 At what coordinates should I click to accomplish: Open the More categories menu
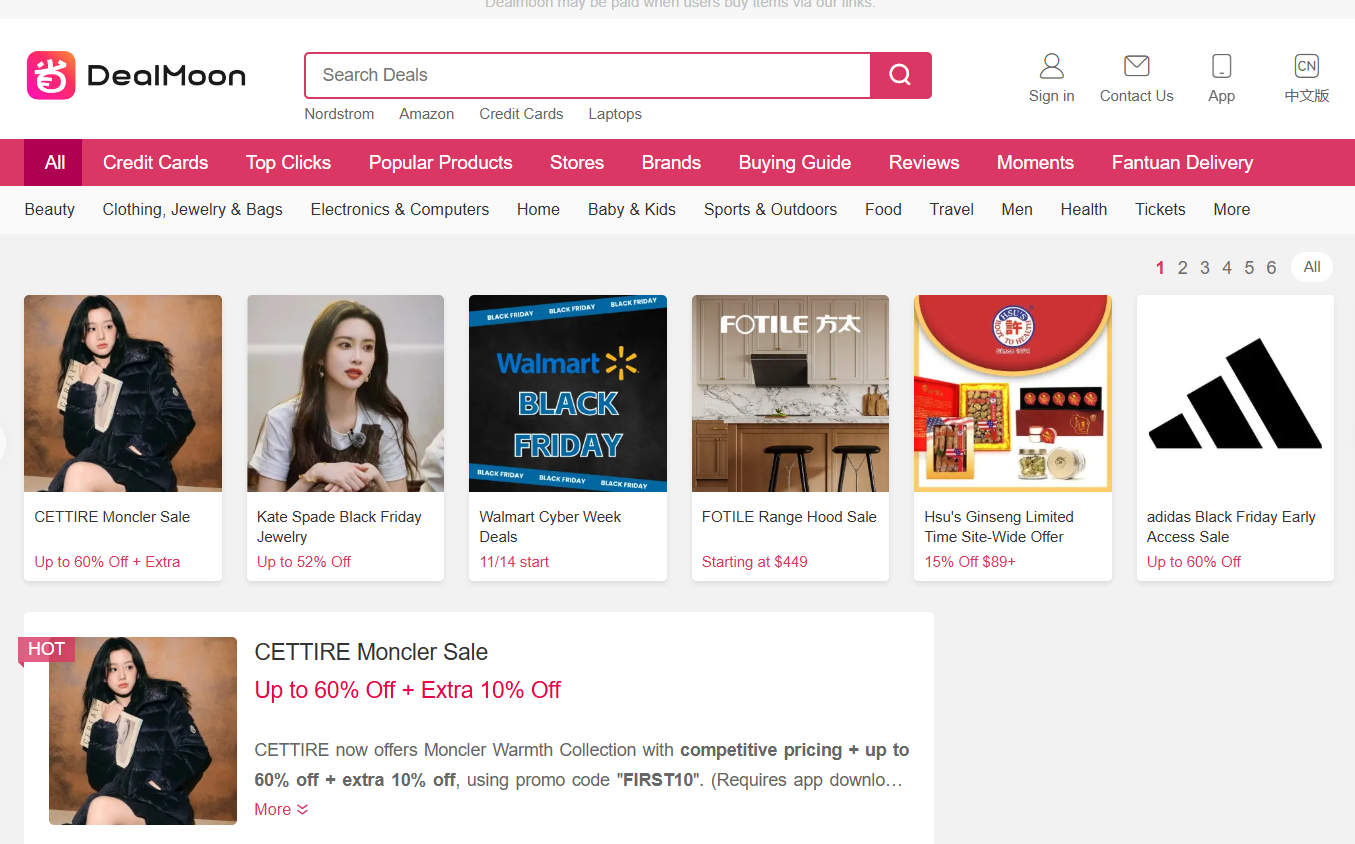[1231, 209]
